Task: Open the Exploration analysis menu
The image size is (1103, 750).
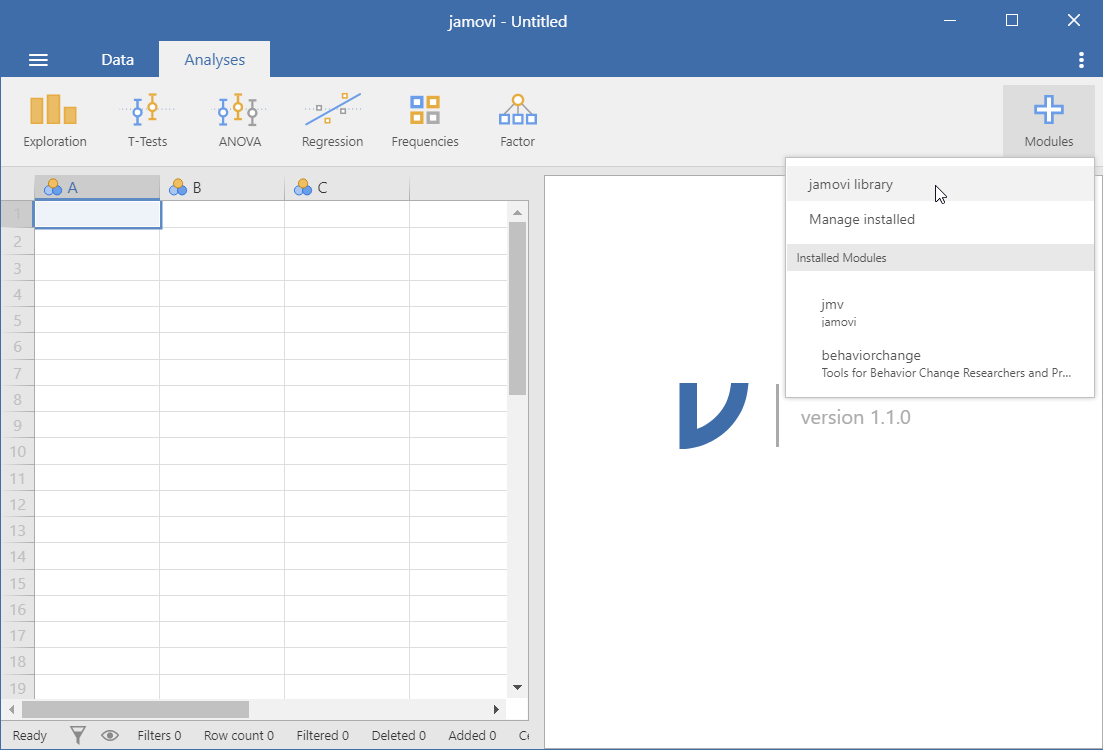Action: pos(55,121)
